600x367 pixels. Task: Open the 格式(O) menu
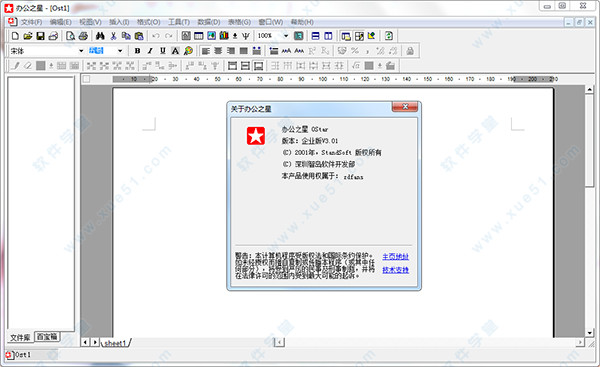(148, 22)
